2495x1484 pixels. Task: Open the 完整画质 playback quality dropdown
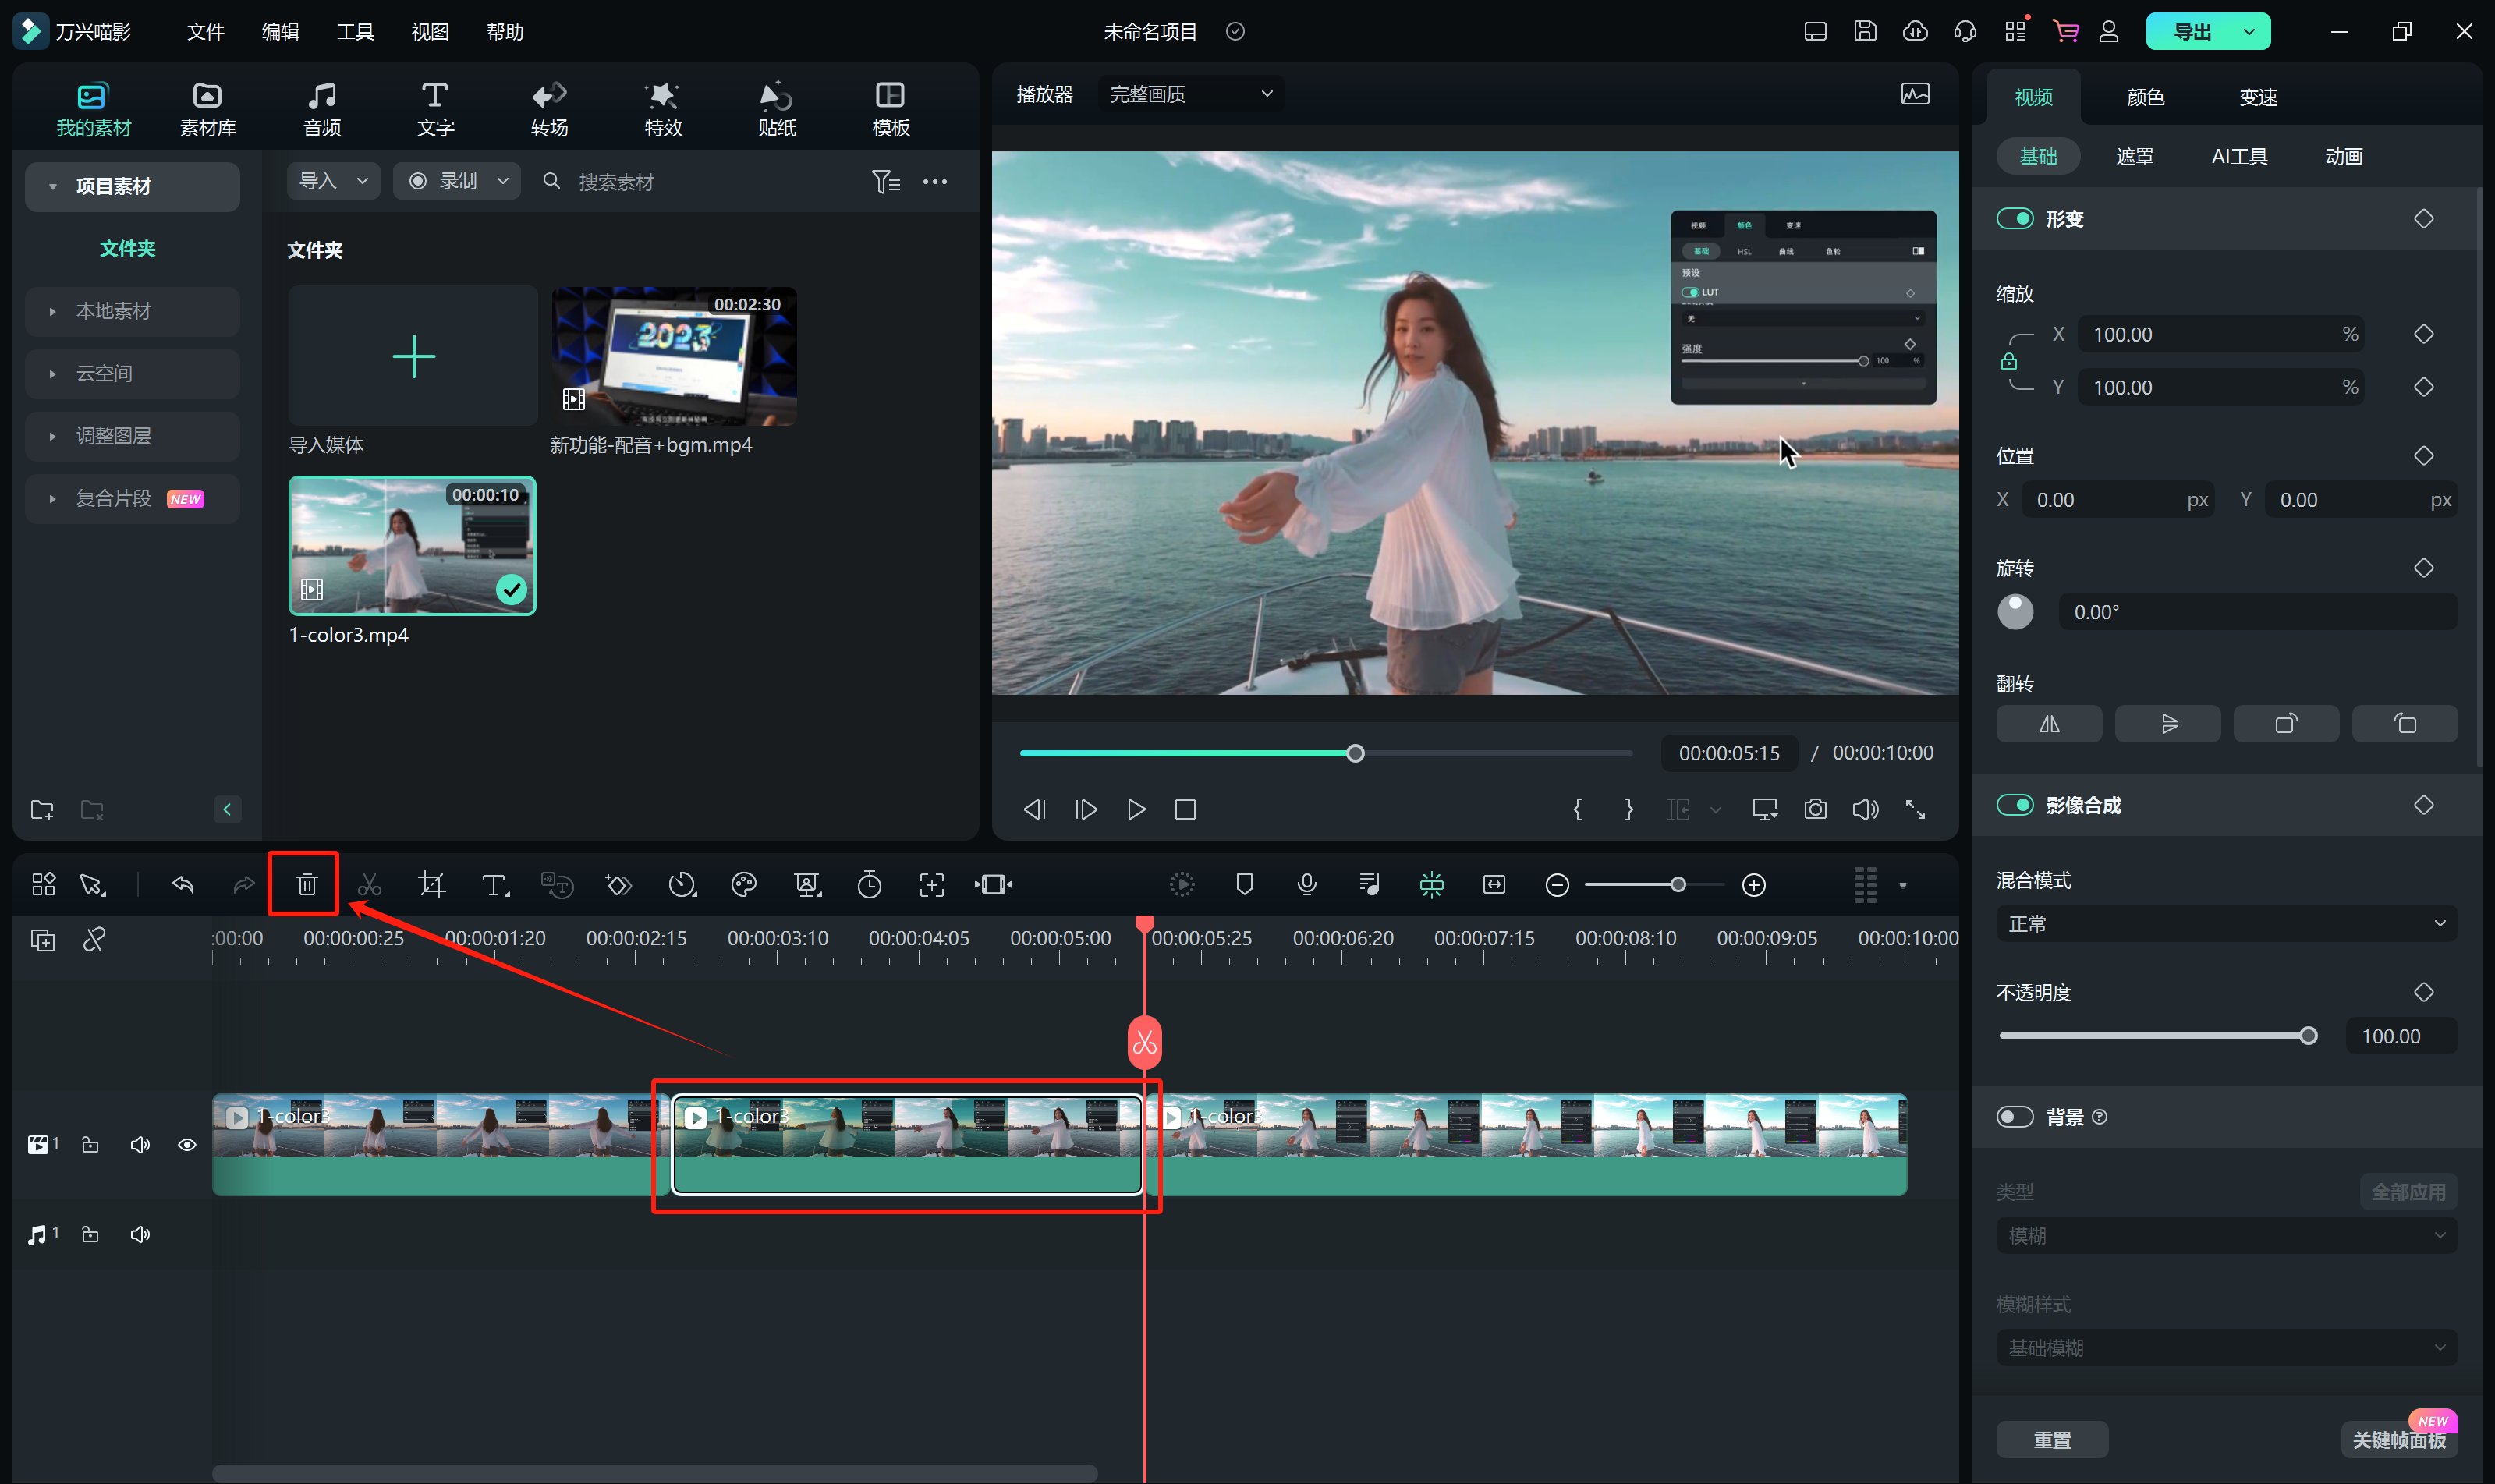click(x=1189, y=94)
